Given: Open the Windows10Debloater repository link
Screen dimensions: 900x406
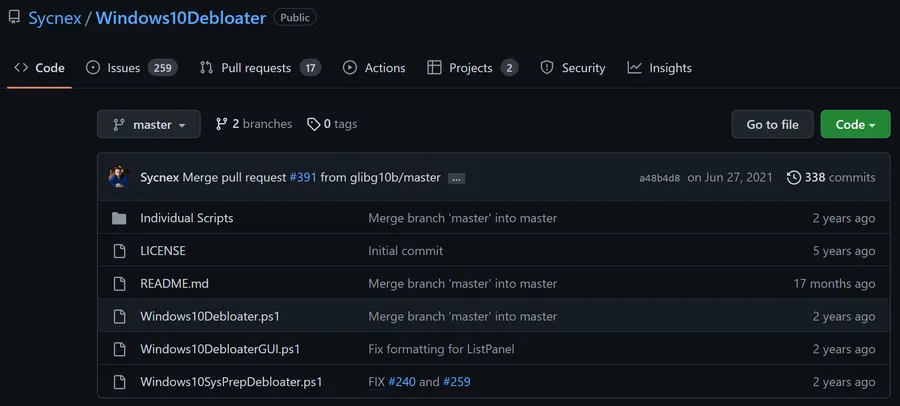Looking at the screenshot, I should pos(181,18).
